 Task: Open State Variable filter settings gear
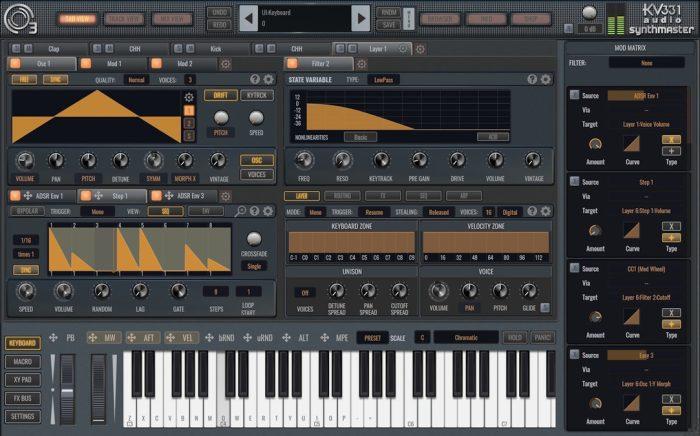coord(546,79)
